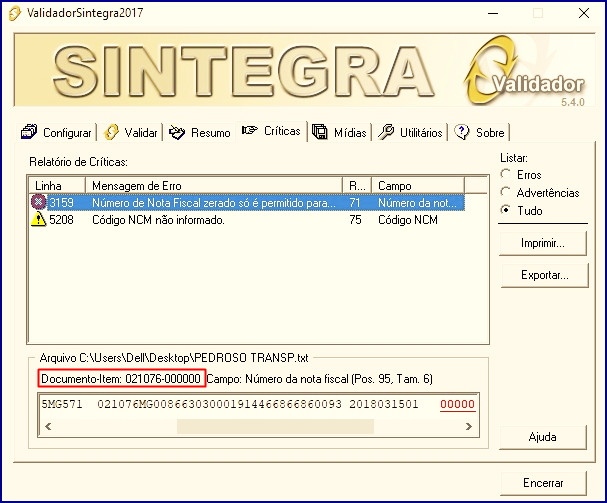607x503 pixels.
Task: Click the Resumo tab icon
Action: point(177,133)
